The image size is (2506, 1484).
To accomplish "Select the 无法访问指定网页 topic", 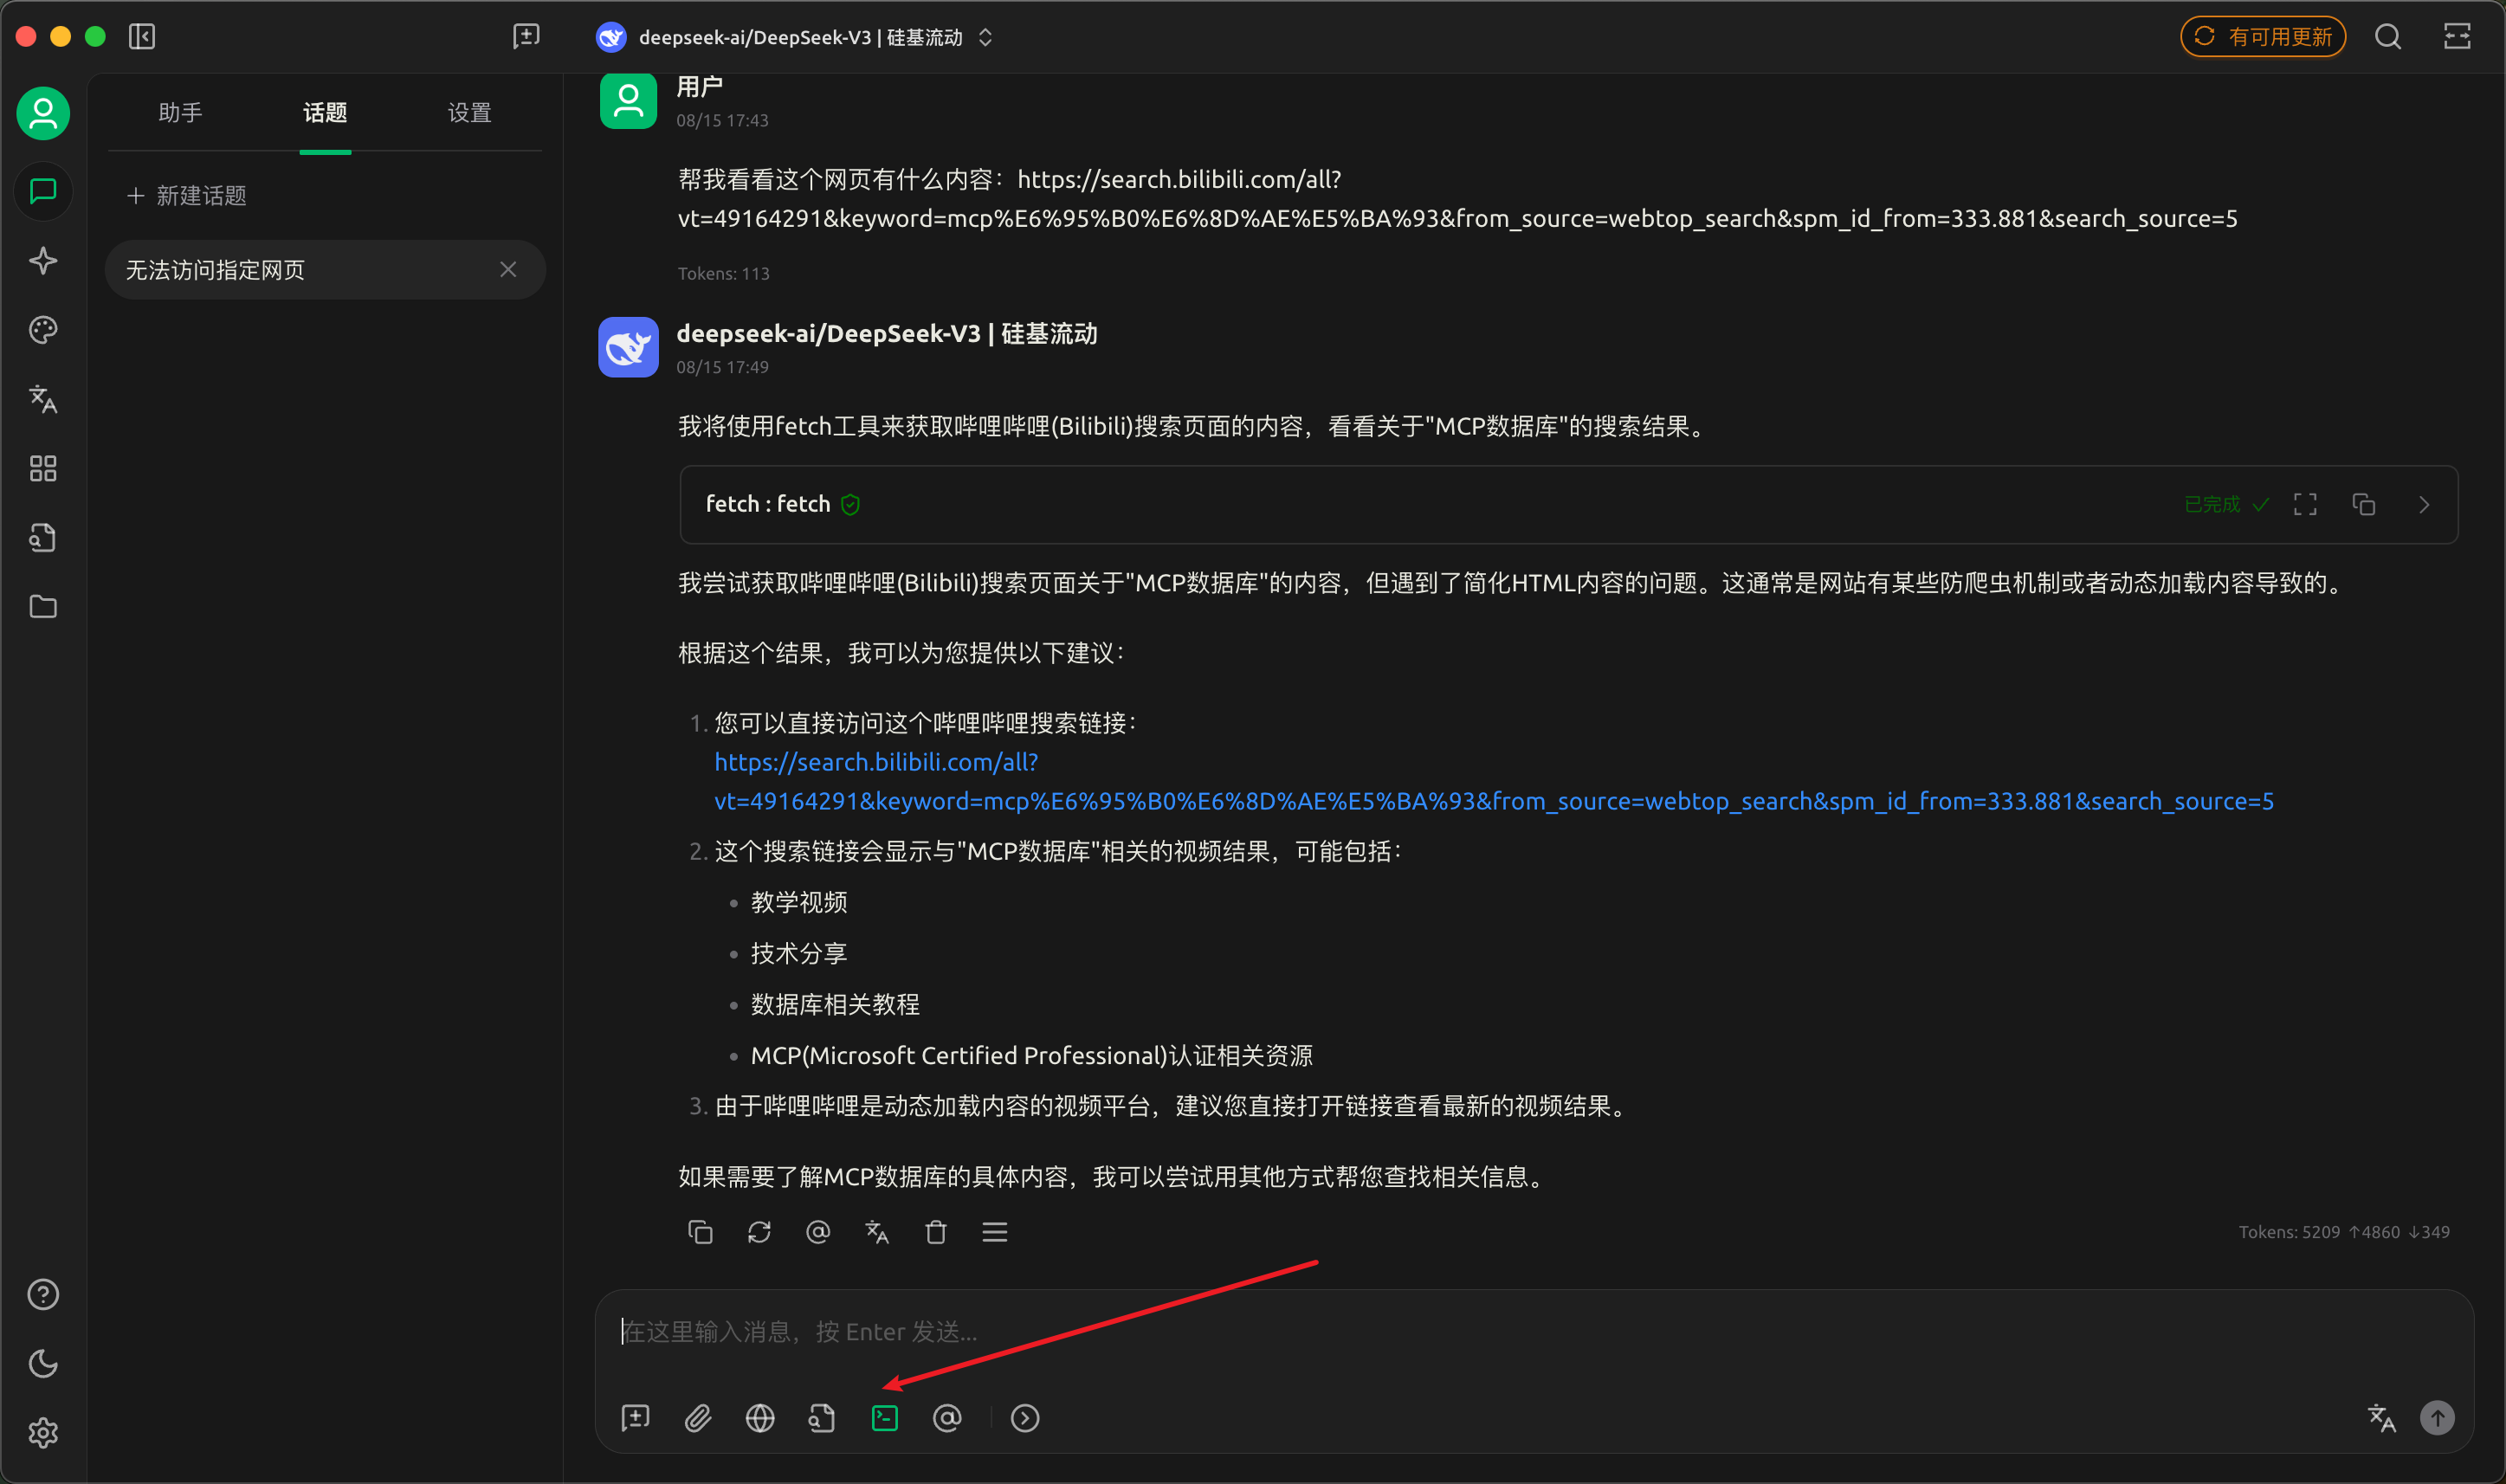I will [325, 269].
